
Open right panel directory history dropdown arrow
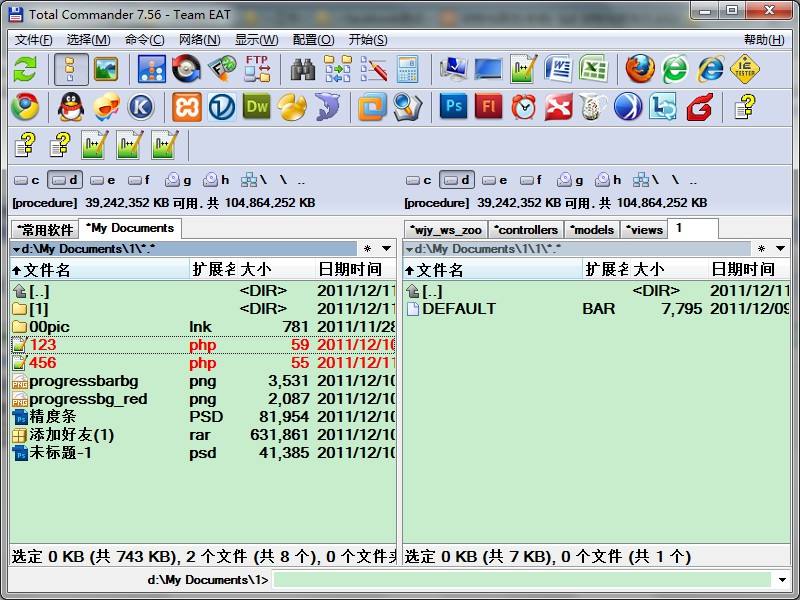pos(781,249)
